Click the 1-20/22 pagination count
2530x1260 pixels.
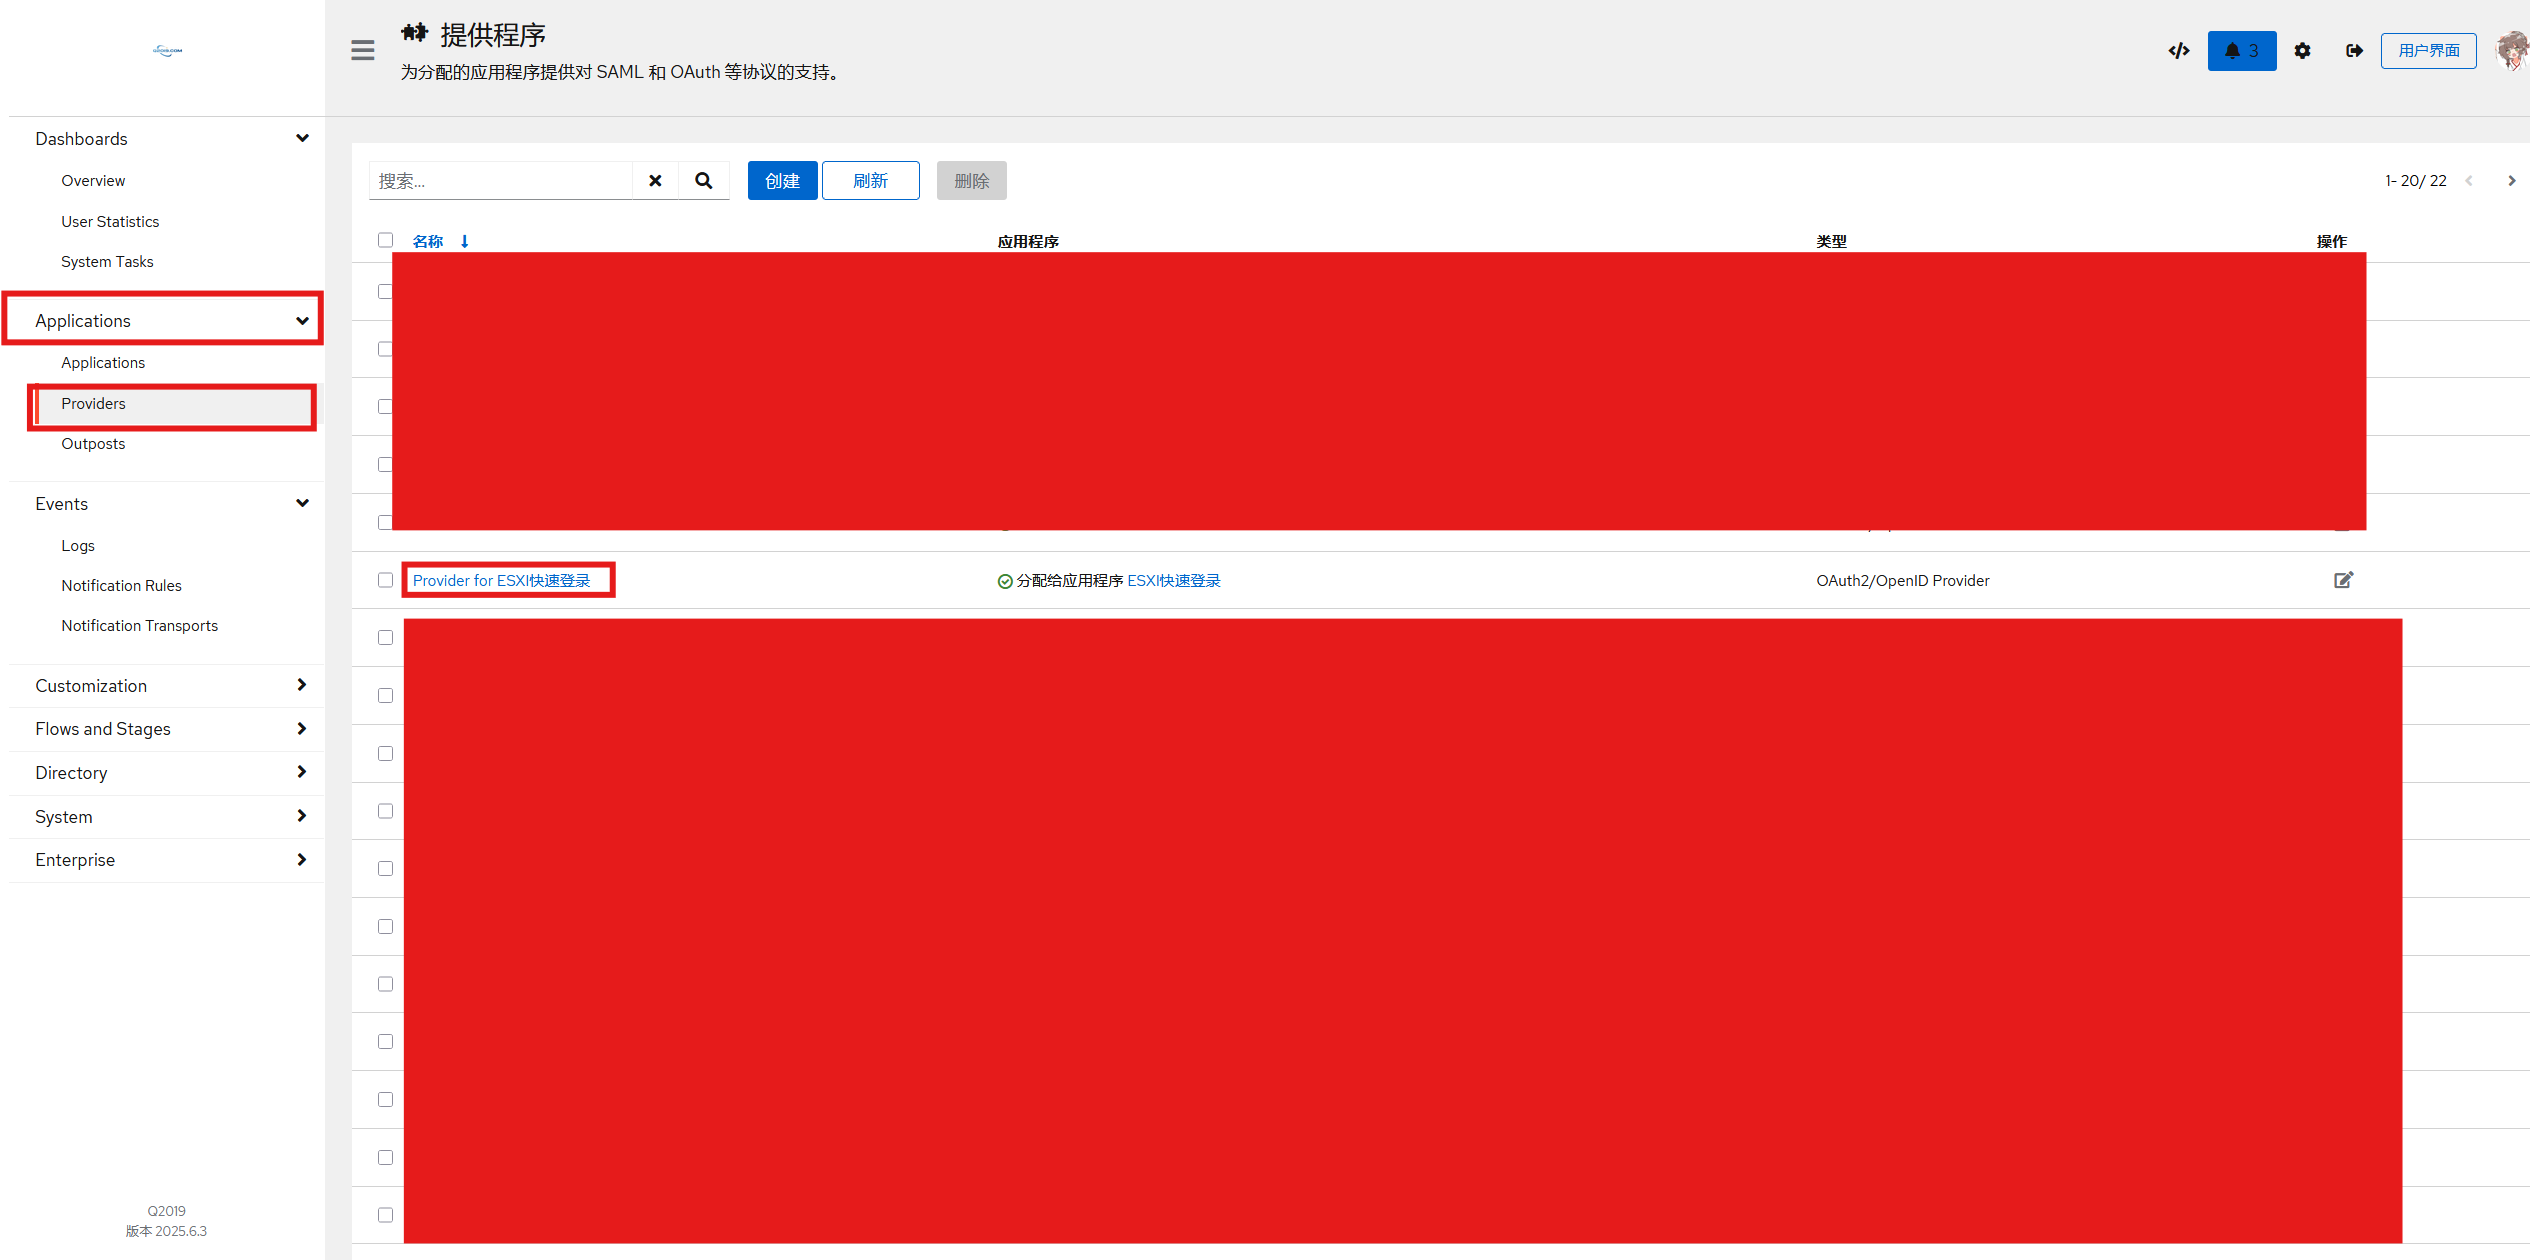[2415, 181]
